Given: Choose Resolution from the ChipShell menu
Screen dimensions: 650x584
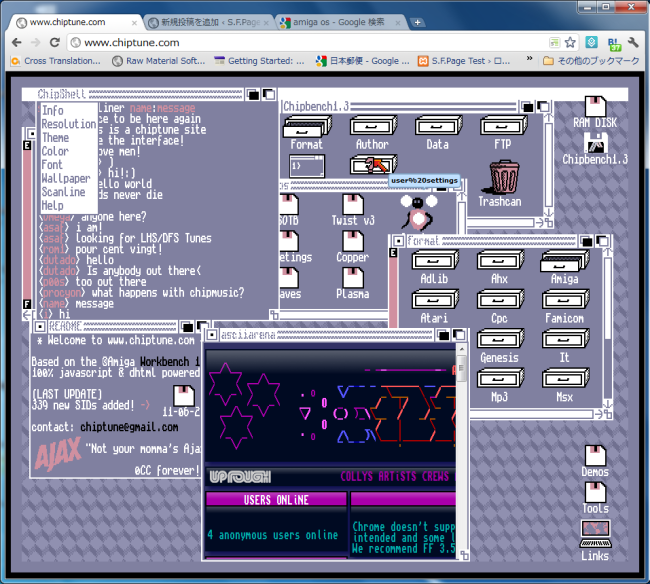Looking at the screenshot, I should (x=68, y=124).
